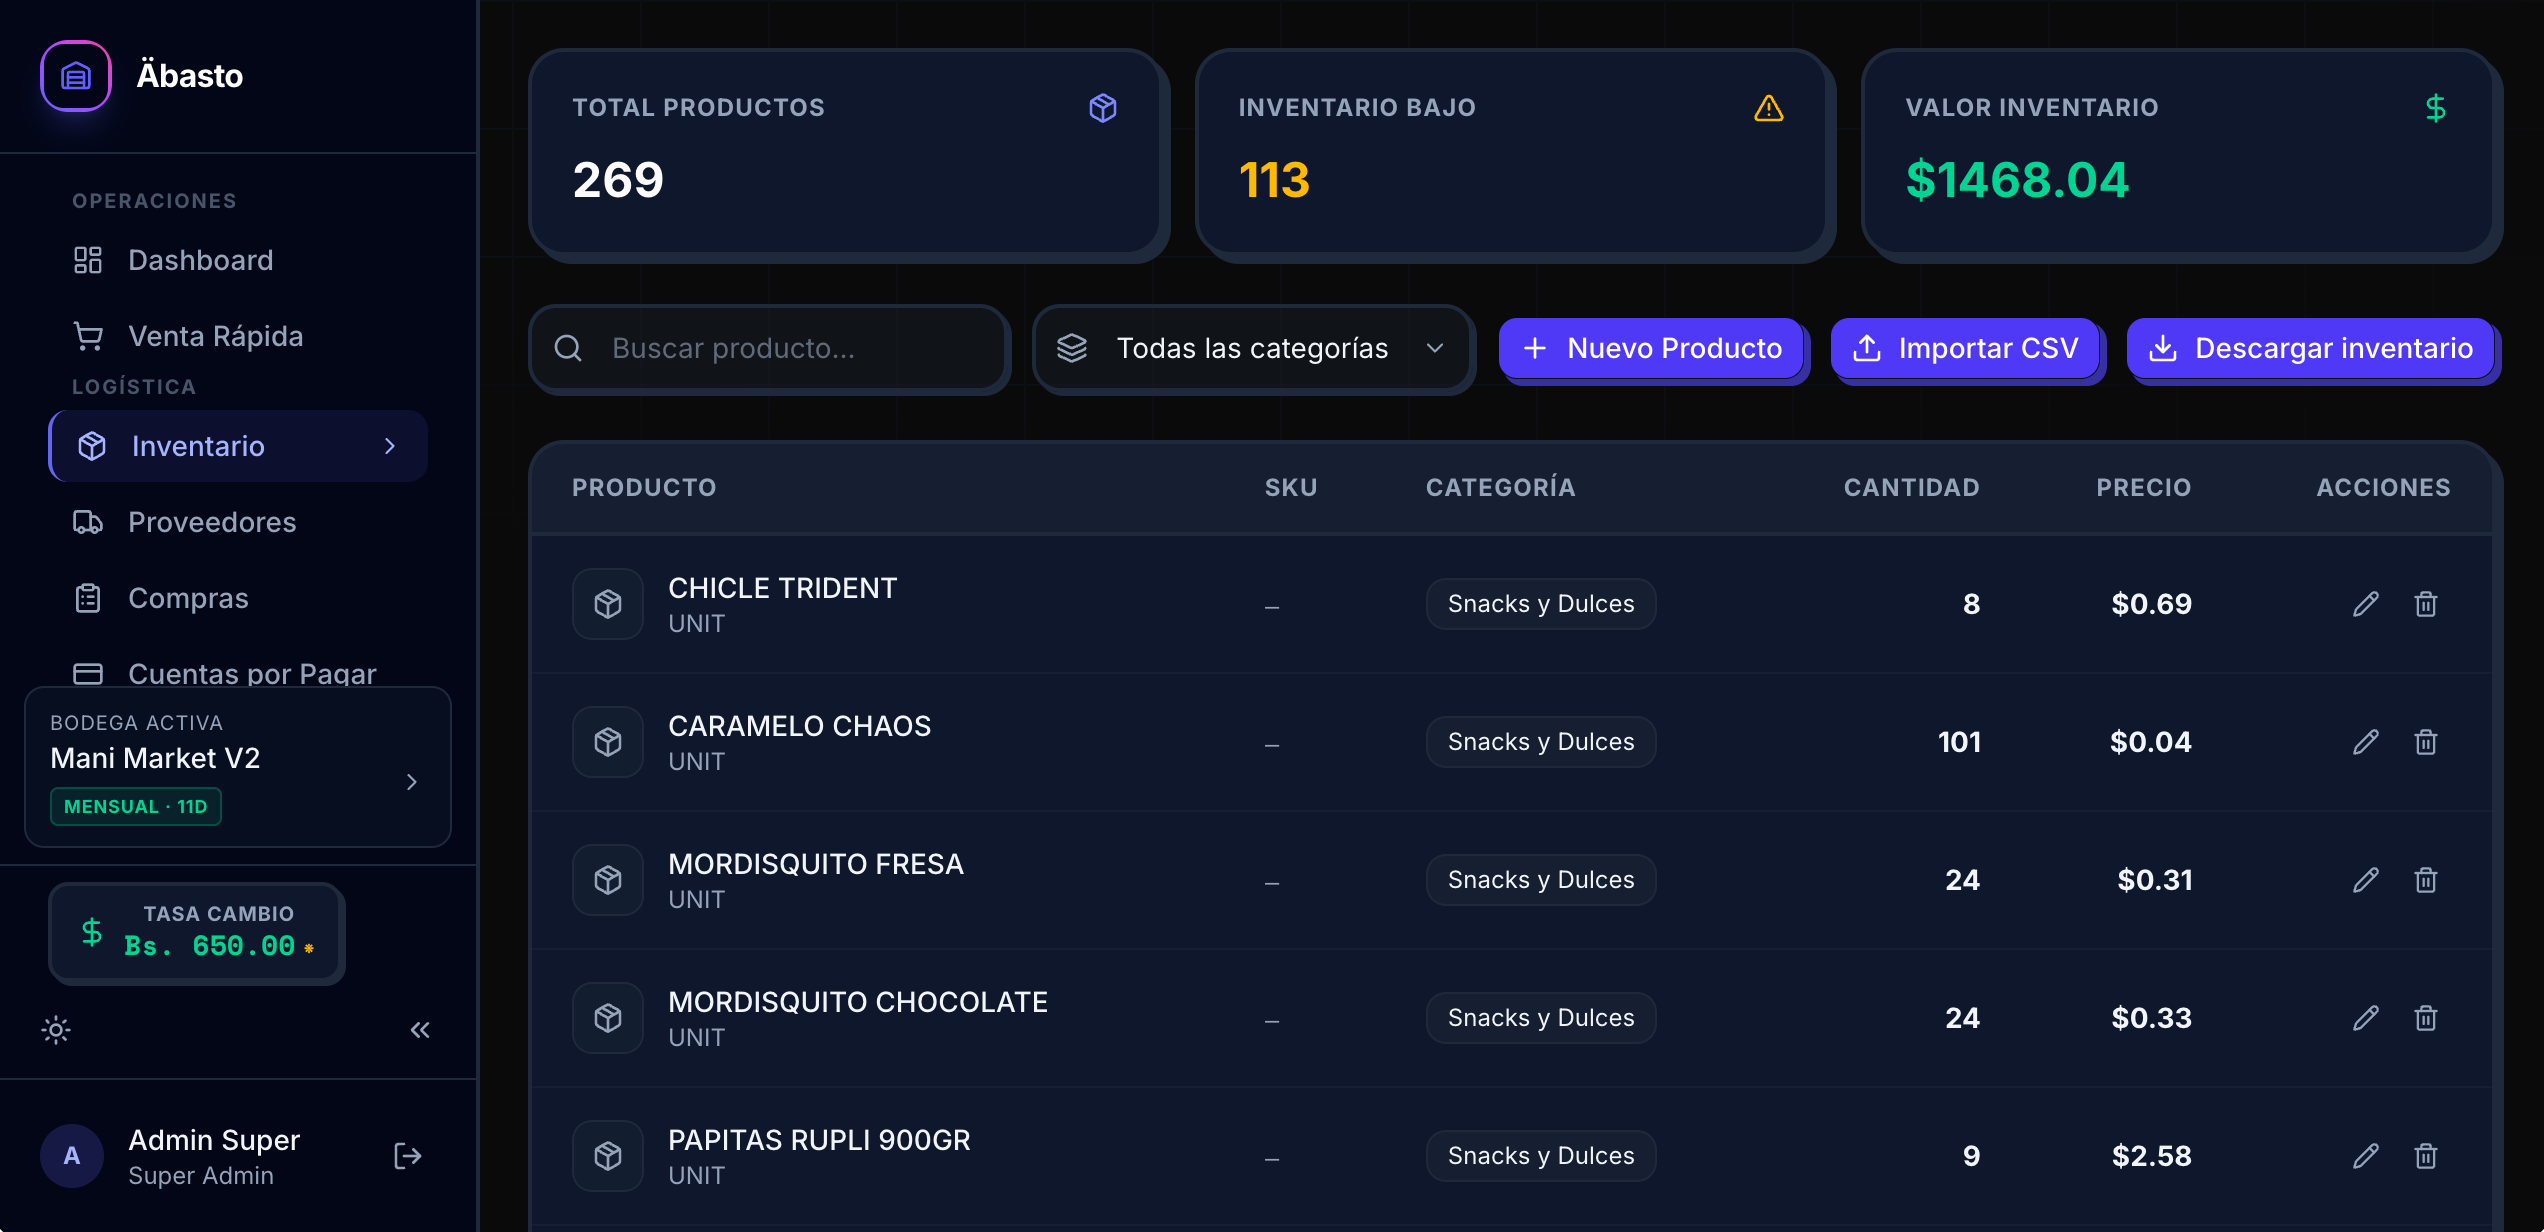
Task: Click the Importar CSV button
Action: point(1965,348)
